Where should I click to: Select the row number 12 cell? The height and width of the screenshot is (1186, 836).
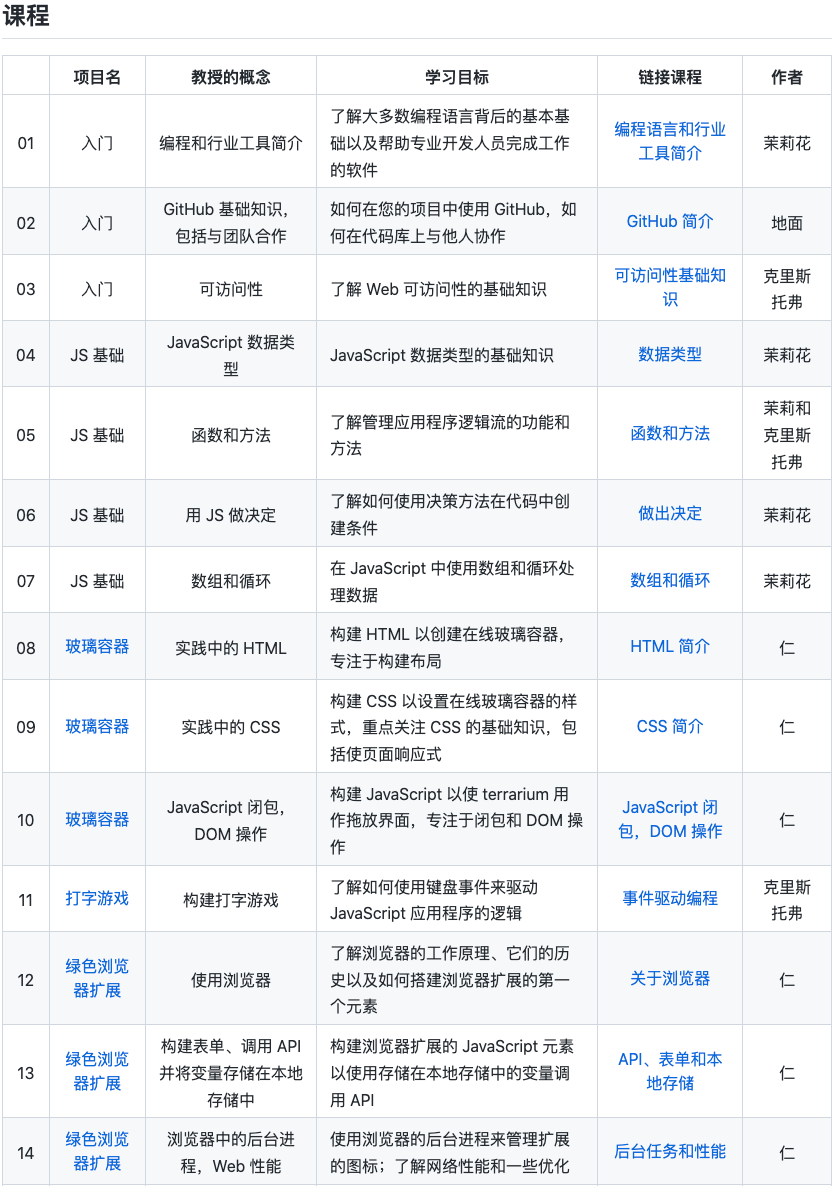tap(26, 980)
